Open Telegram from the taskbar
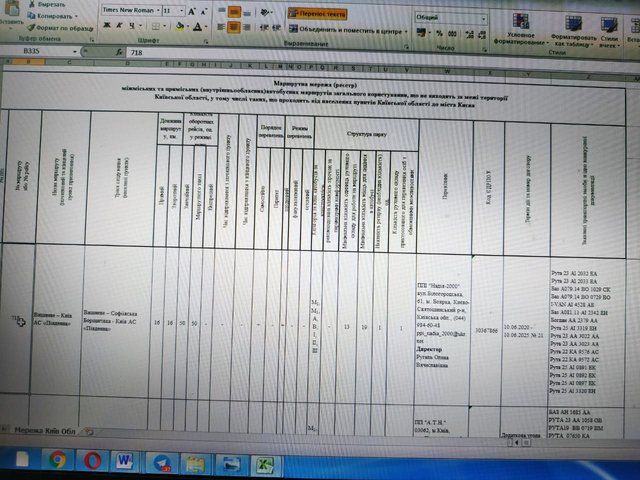 [160, 461]
